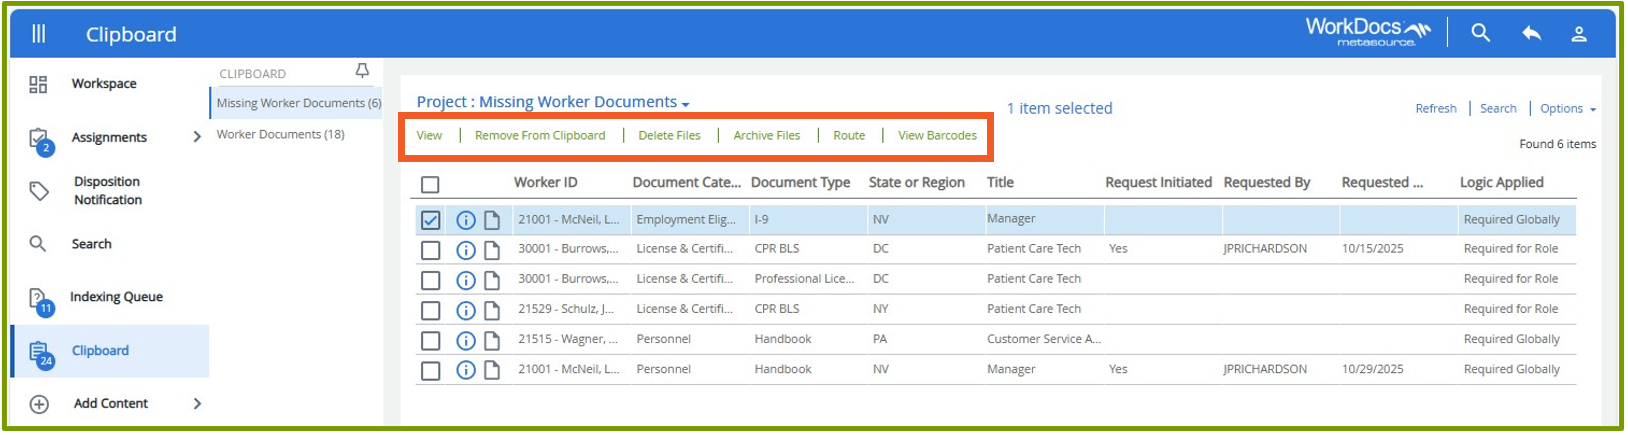Screen dimensions: 1628x435
Task: Click info icon for the I-9 row
Action: tap(465, 220)
